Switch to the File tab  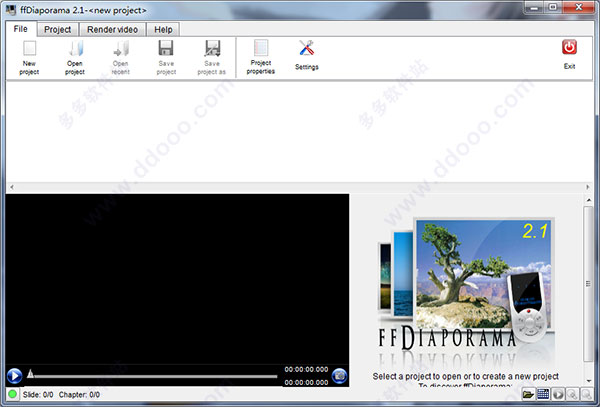pyautogui.click(x=20, y=29)
